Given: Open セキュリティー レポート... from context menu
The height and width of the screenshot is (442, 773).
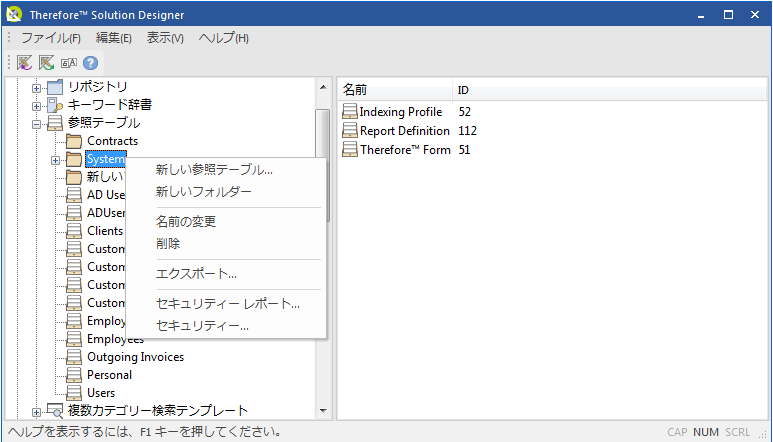Looking at the screenshot, I should click(x=228, y=304).
